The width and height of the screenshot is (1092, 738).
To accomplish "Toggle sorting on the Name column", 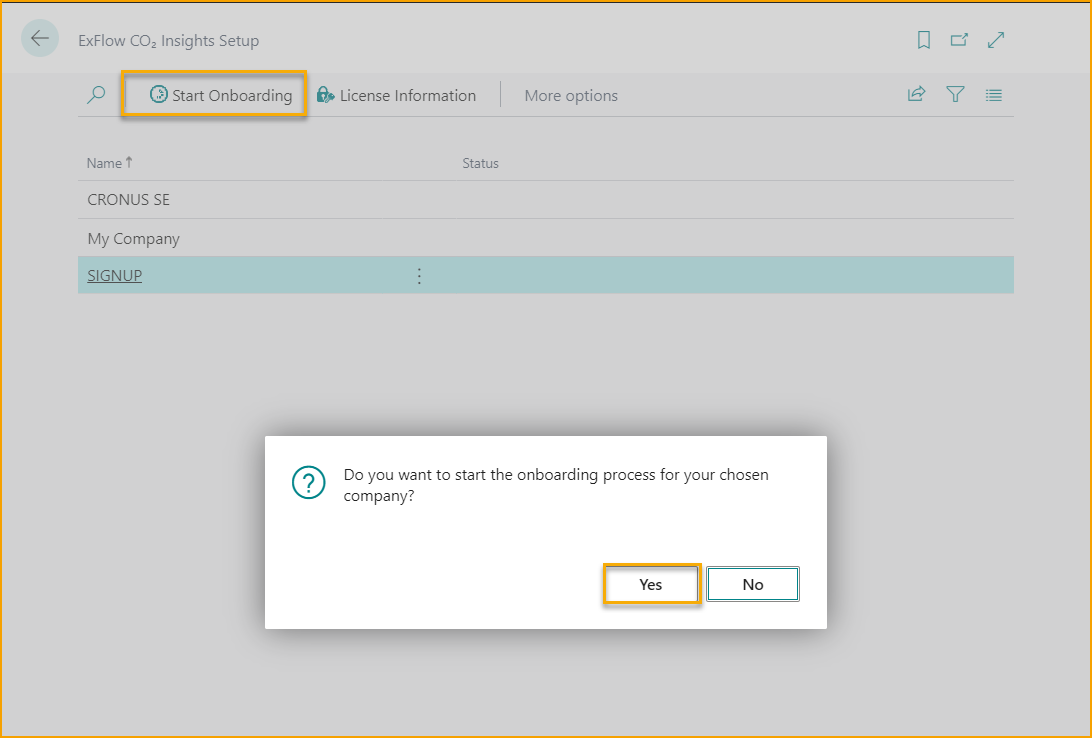I will pos(104,162).
